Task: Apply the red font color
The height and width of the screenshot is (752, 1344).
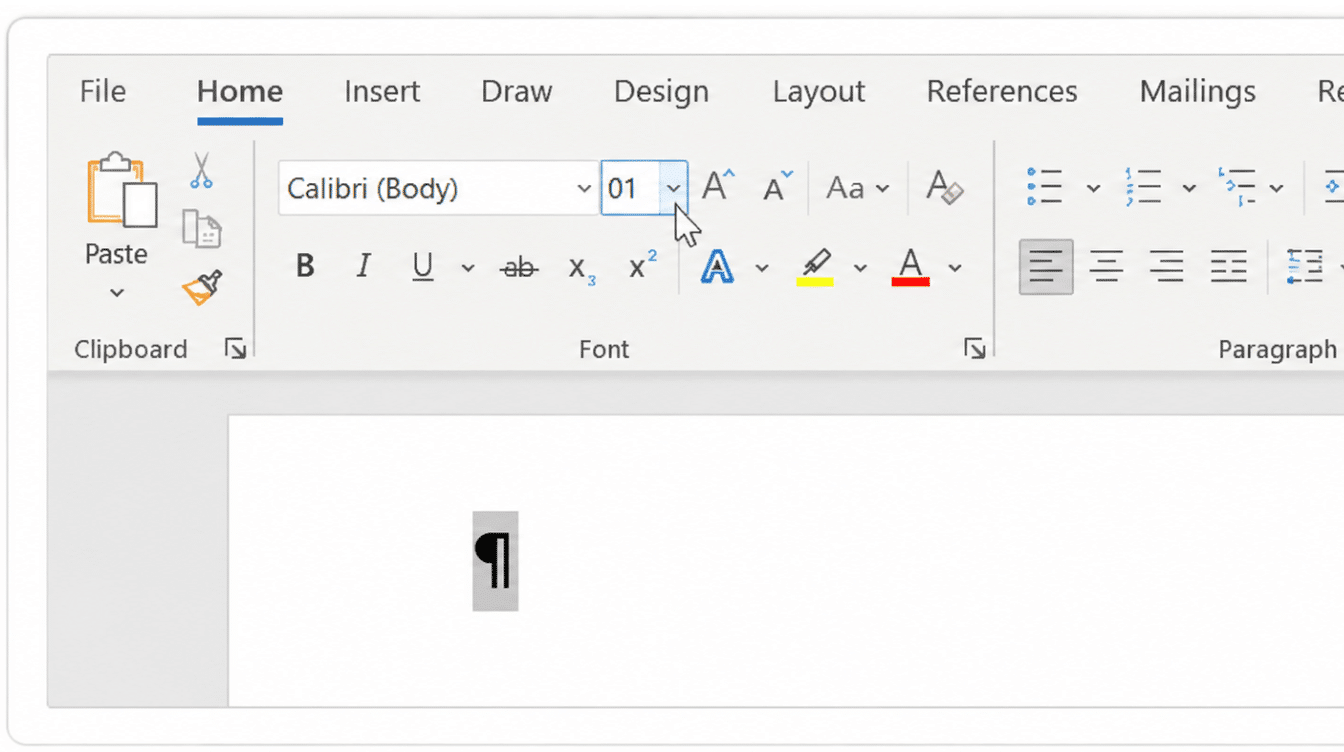Action: (x=910, y=267)
